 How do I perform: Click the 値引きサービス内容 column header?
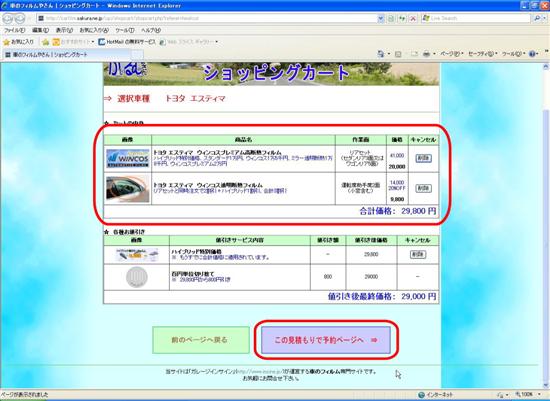click(240, 240)
